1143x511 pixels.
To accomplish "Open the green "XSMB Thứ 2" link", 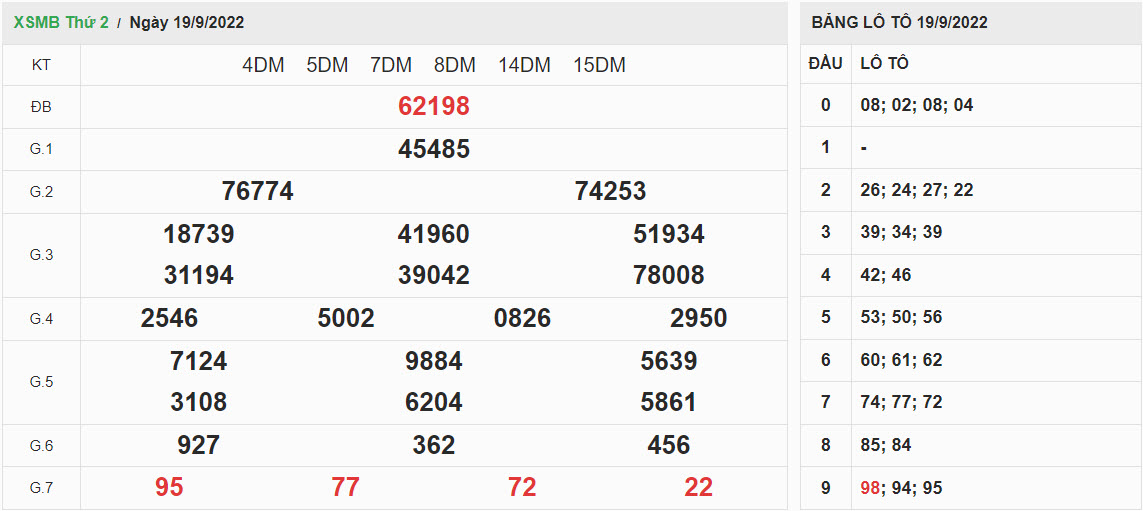I will tap(61, 22).
